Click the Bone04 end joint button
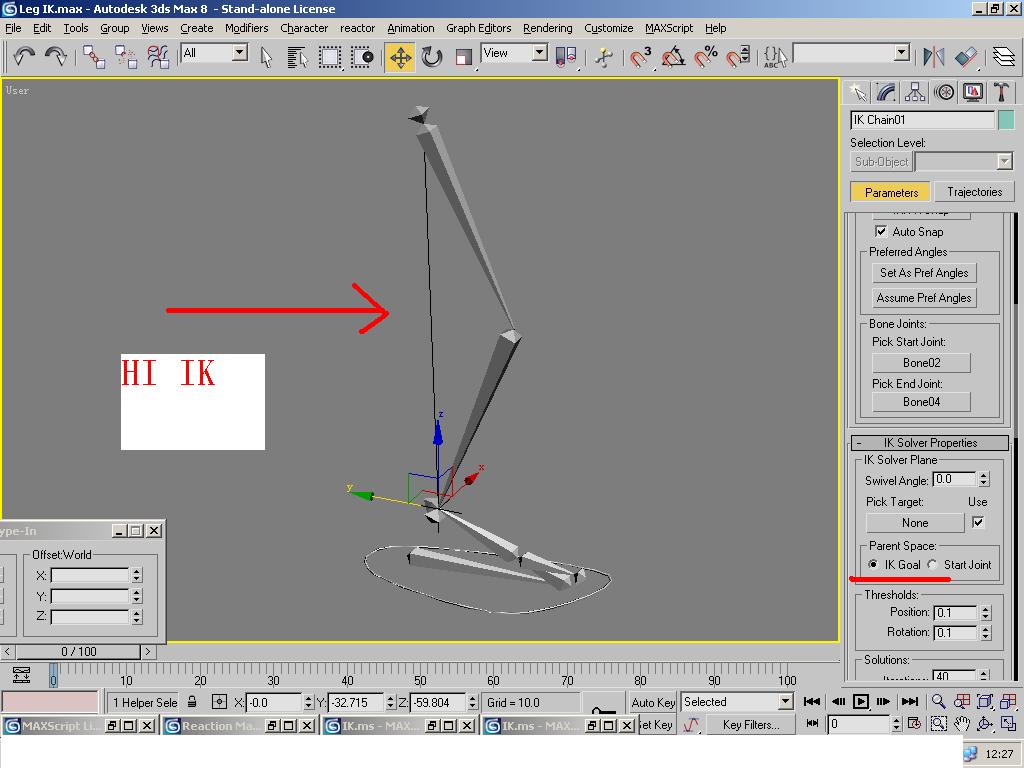 click(x=921, y=402)
